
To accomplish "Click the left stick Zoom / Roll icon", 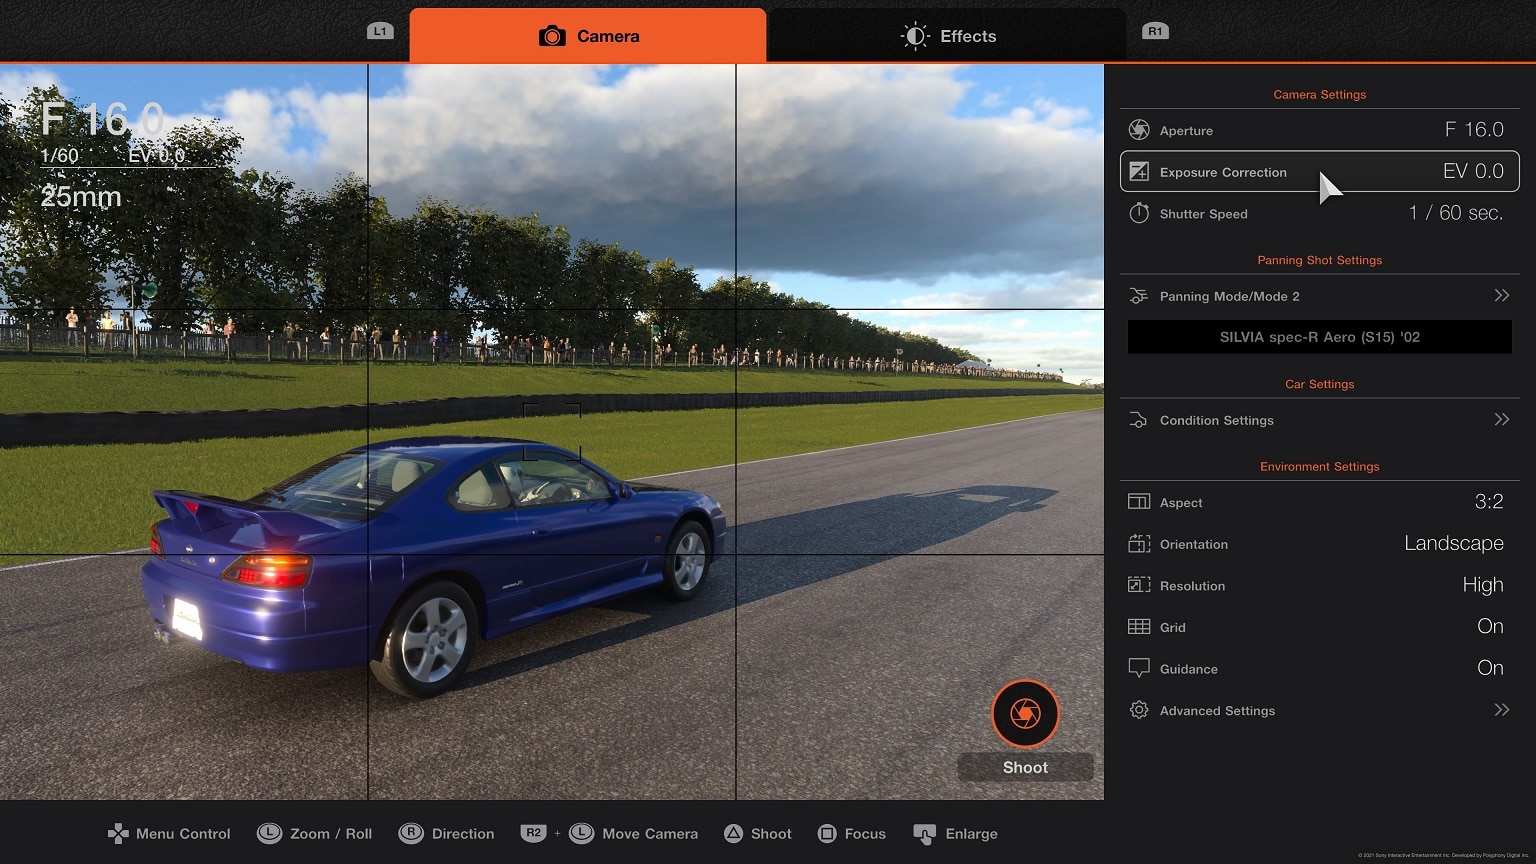I will 269,833.
